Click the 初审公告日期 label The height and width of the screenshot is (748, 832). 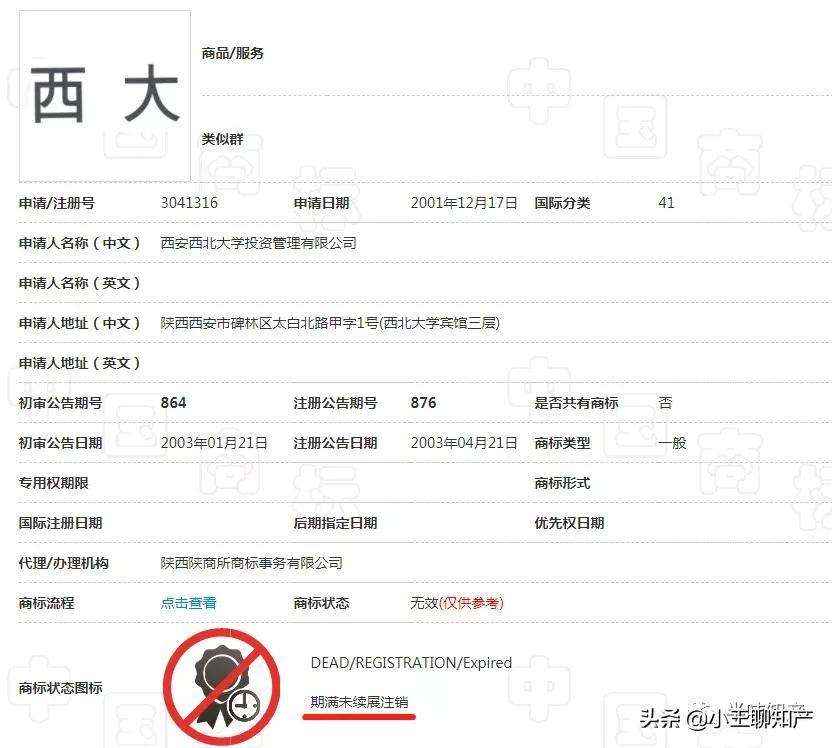[60, 443]
